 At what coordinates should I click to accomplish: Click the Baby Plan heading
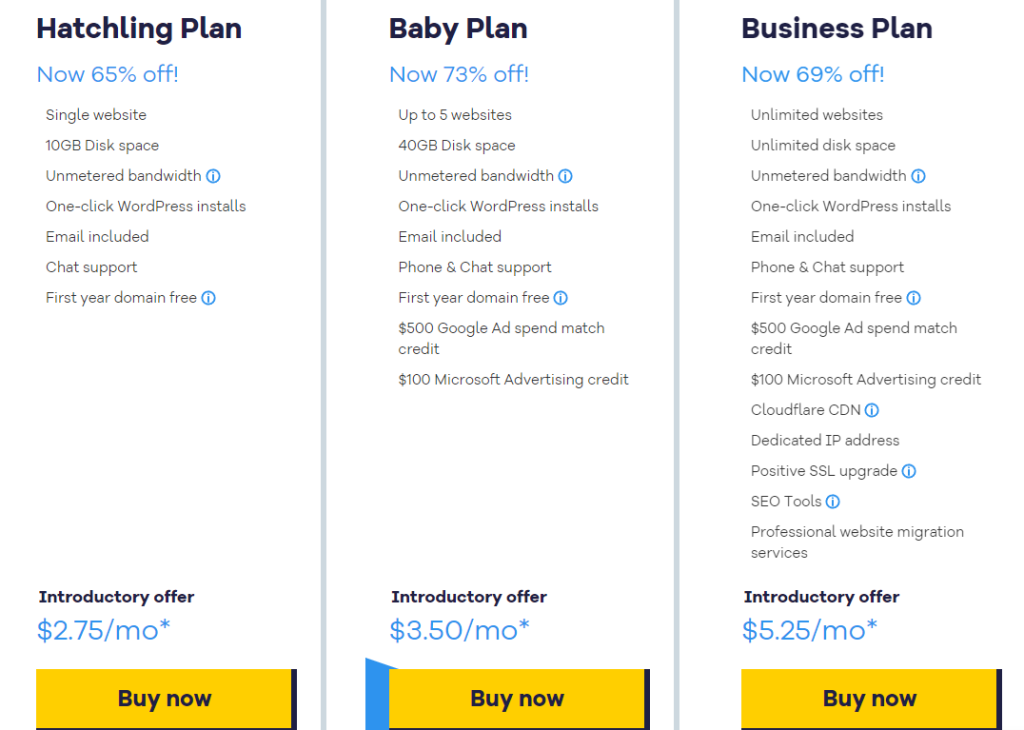[x=458, y=29]
